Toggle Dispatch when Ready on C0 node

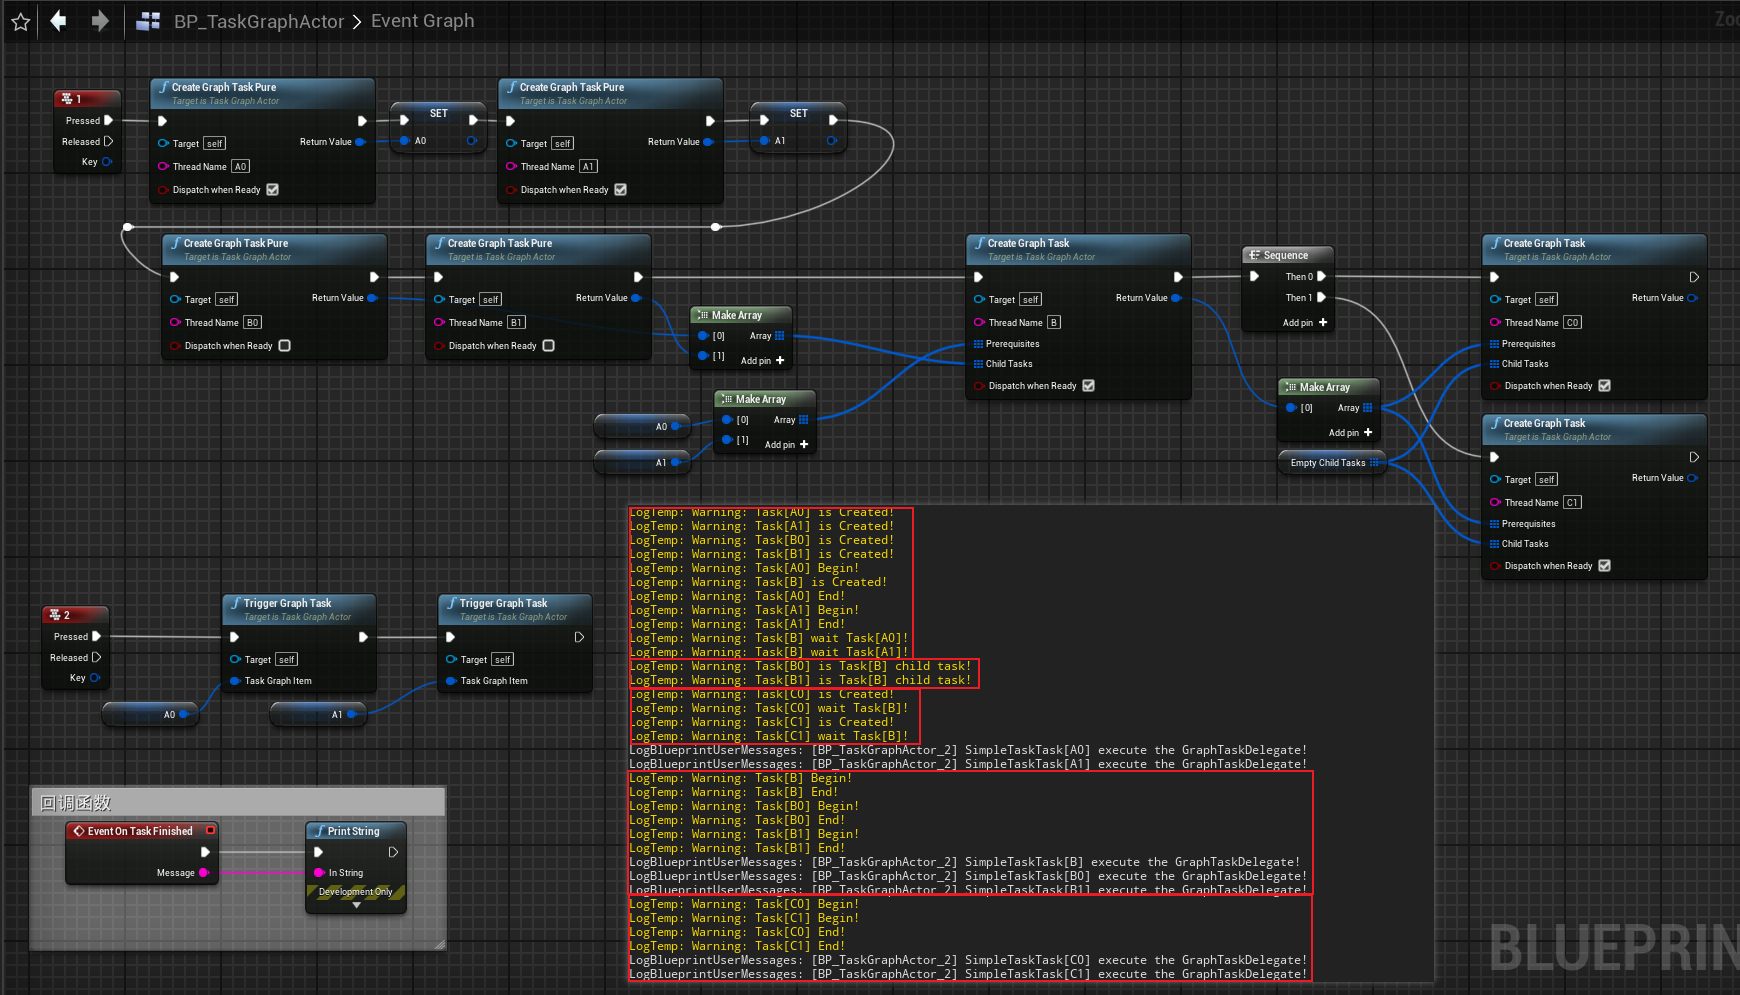pos(1605,386)
